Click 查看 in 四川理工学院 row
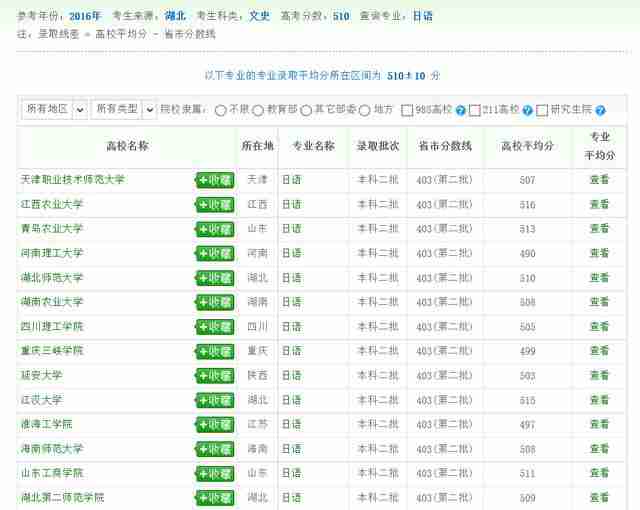640x510 pixels. click(599, 326)
